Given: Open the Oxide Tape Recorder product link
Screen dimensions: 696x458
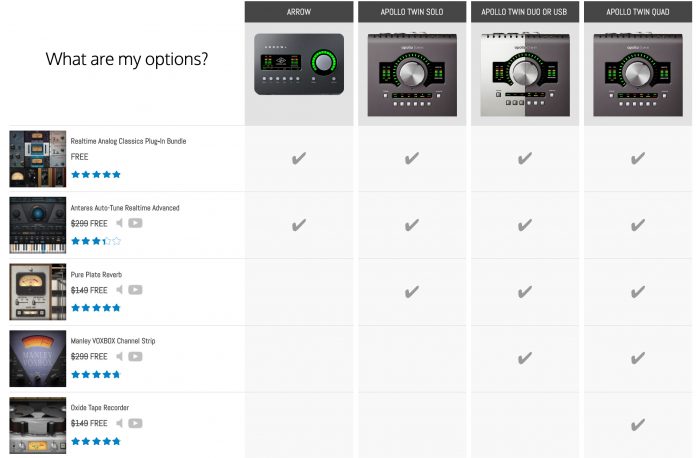Looking at the screenshot, I should coord(100,408).
